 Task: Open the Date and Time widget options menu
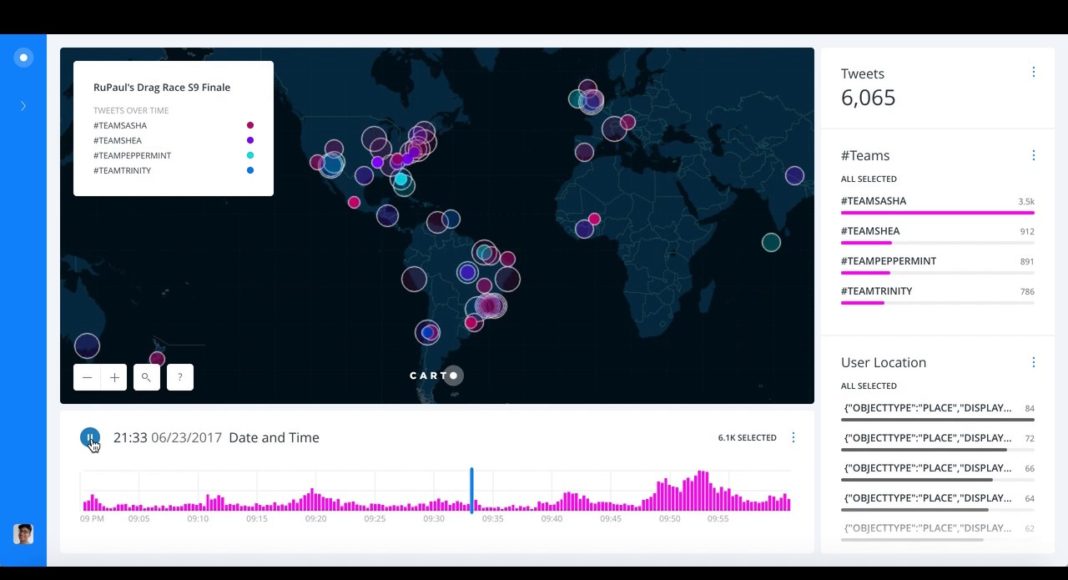793,438
